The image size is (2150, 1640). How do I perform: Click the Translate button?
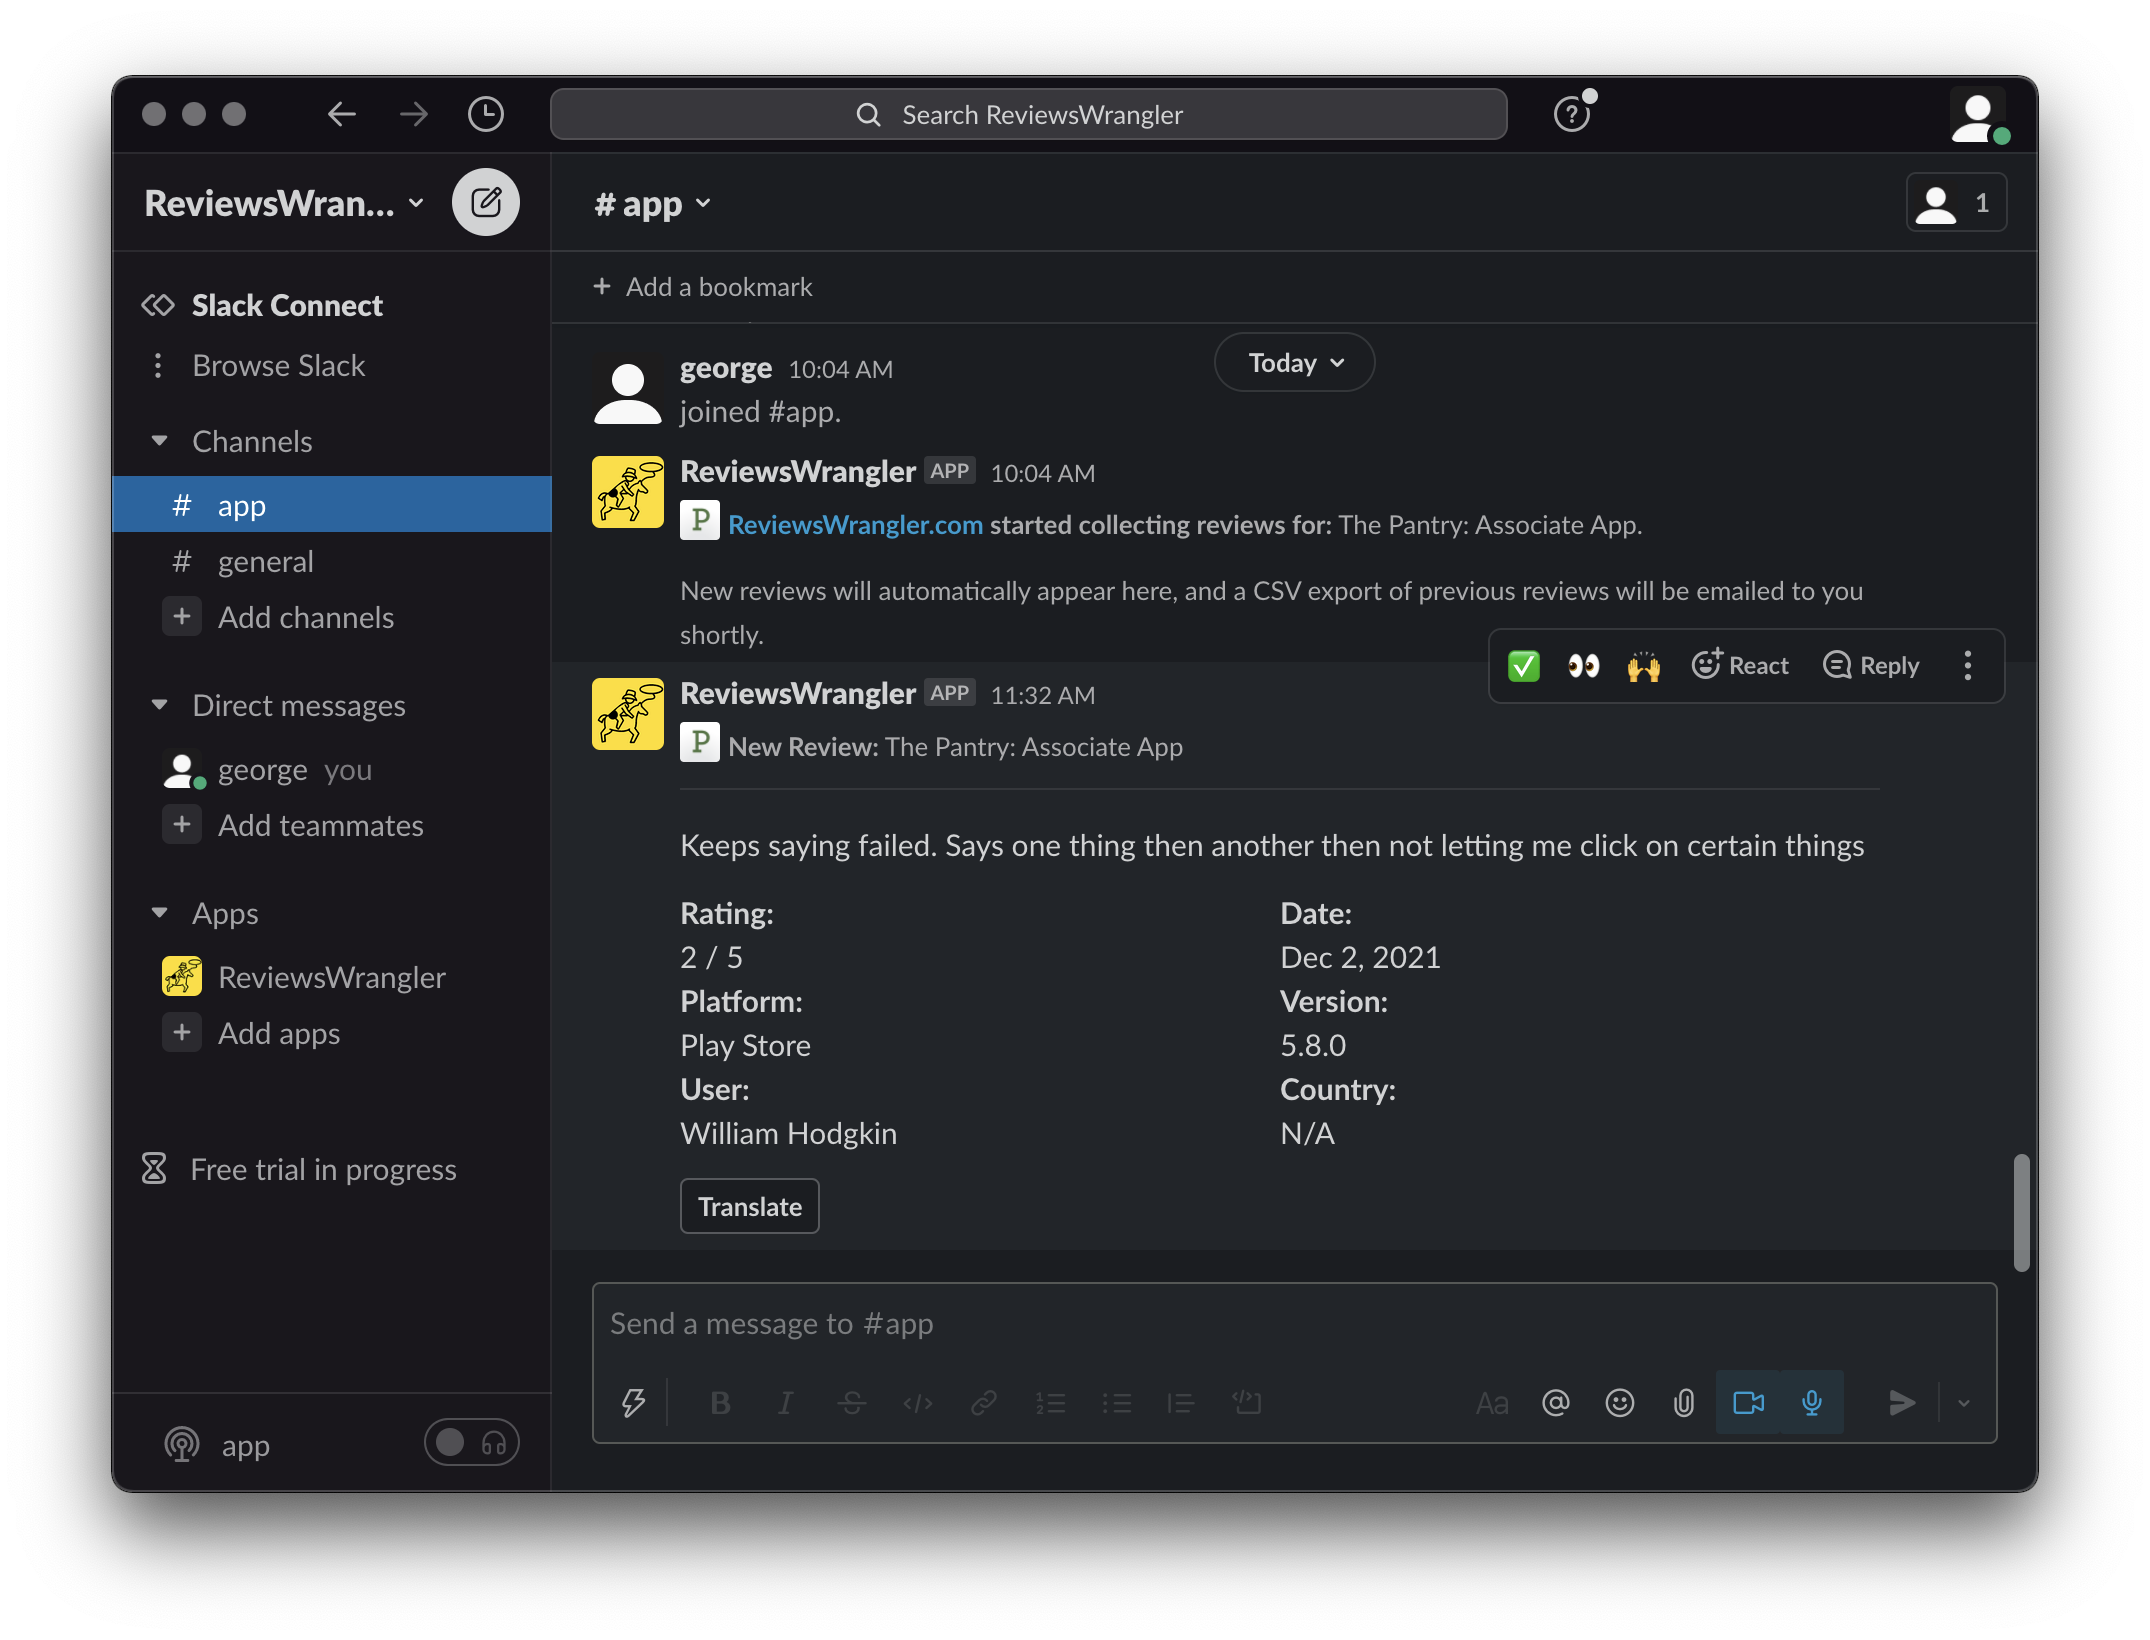749,1206
